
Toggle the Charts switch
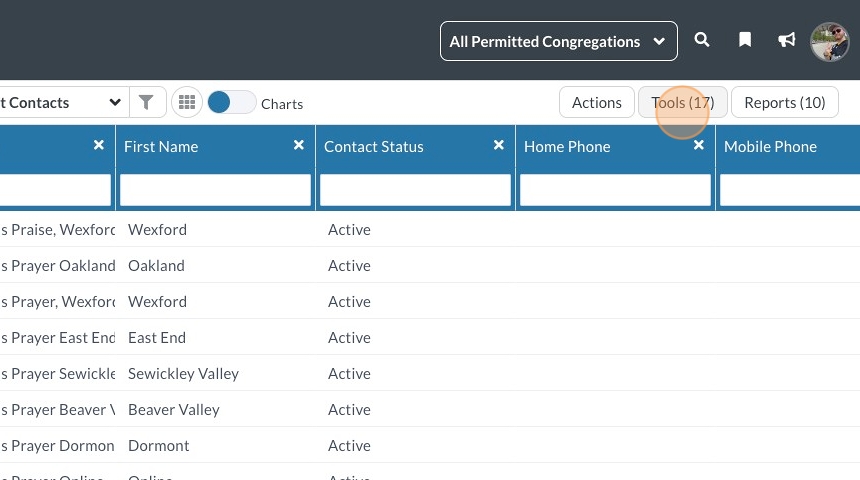coord(231,102)
